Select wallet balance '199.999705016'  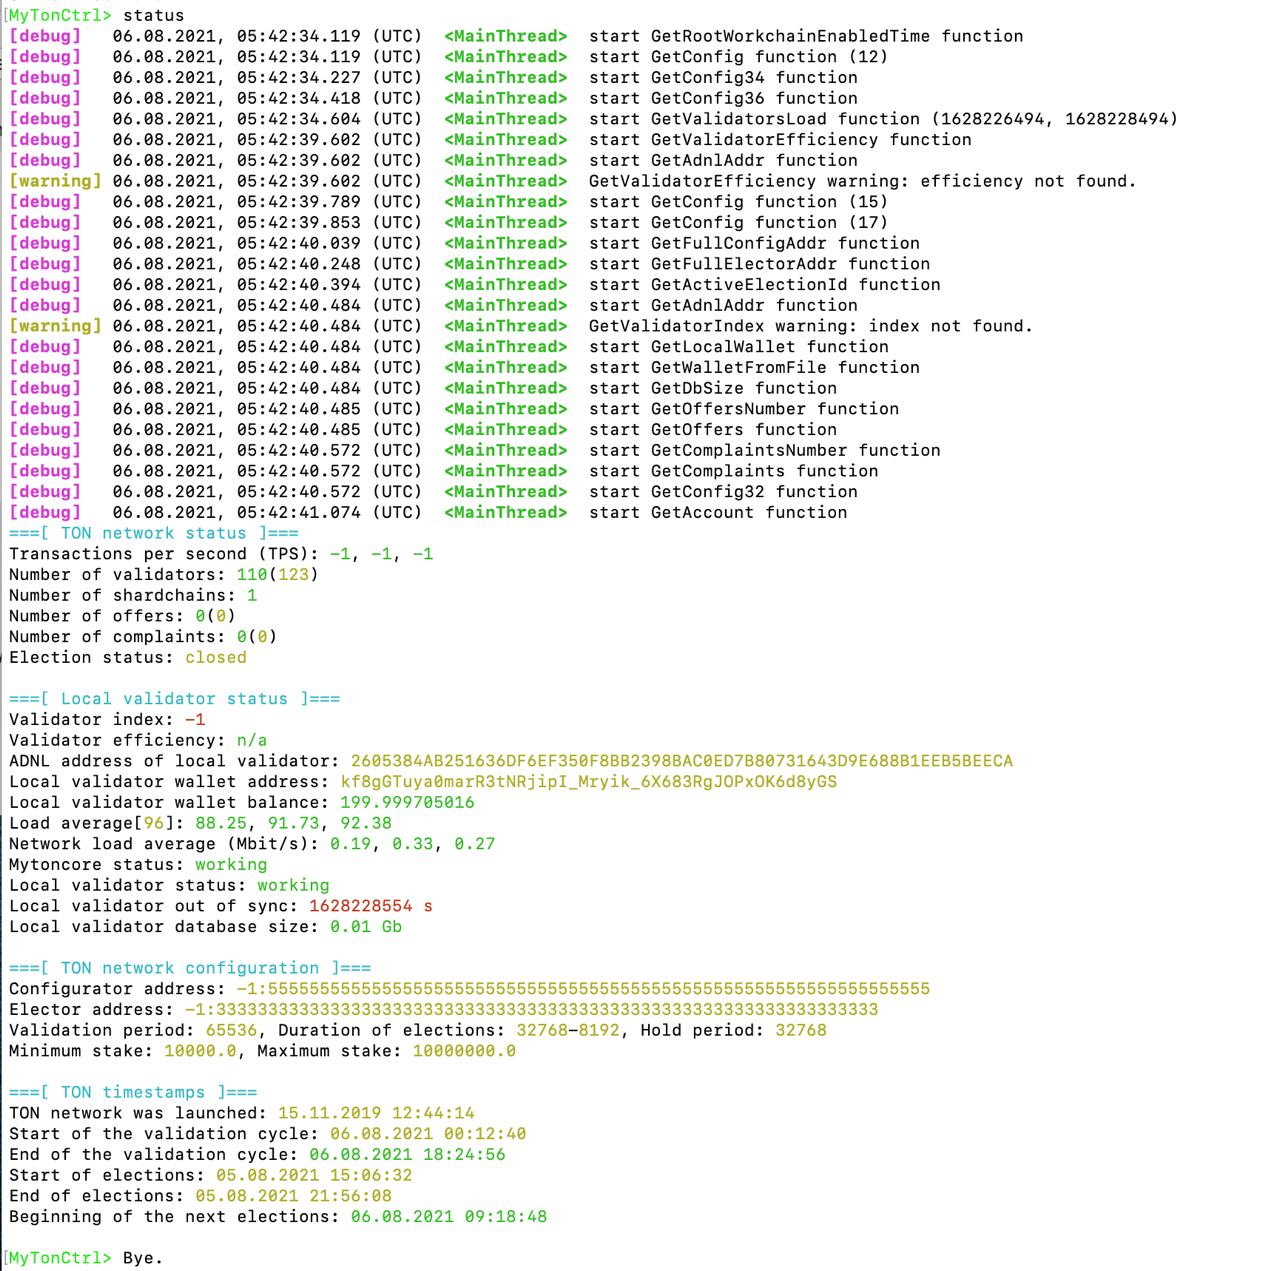(x=408, y=802)
